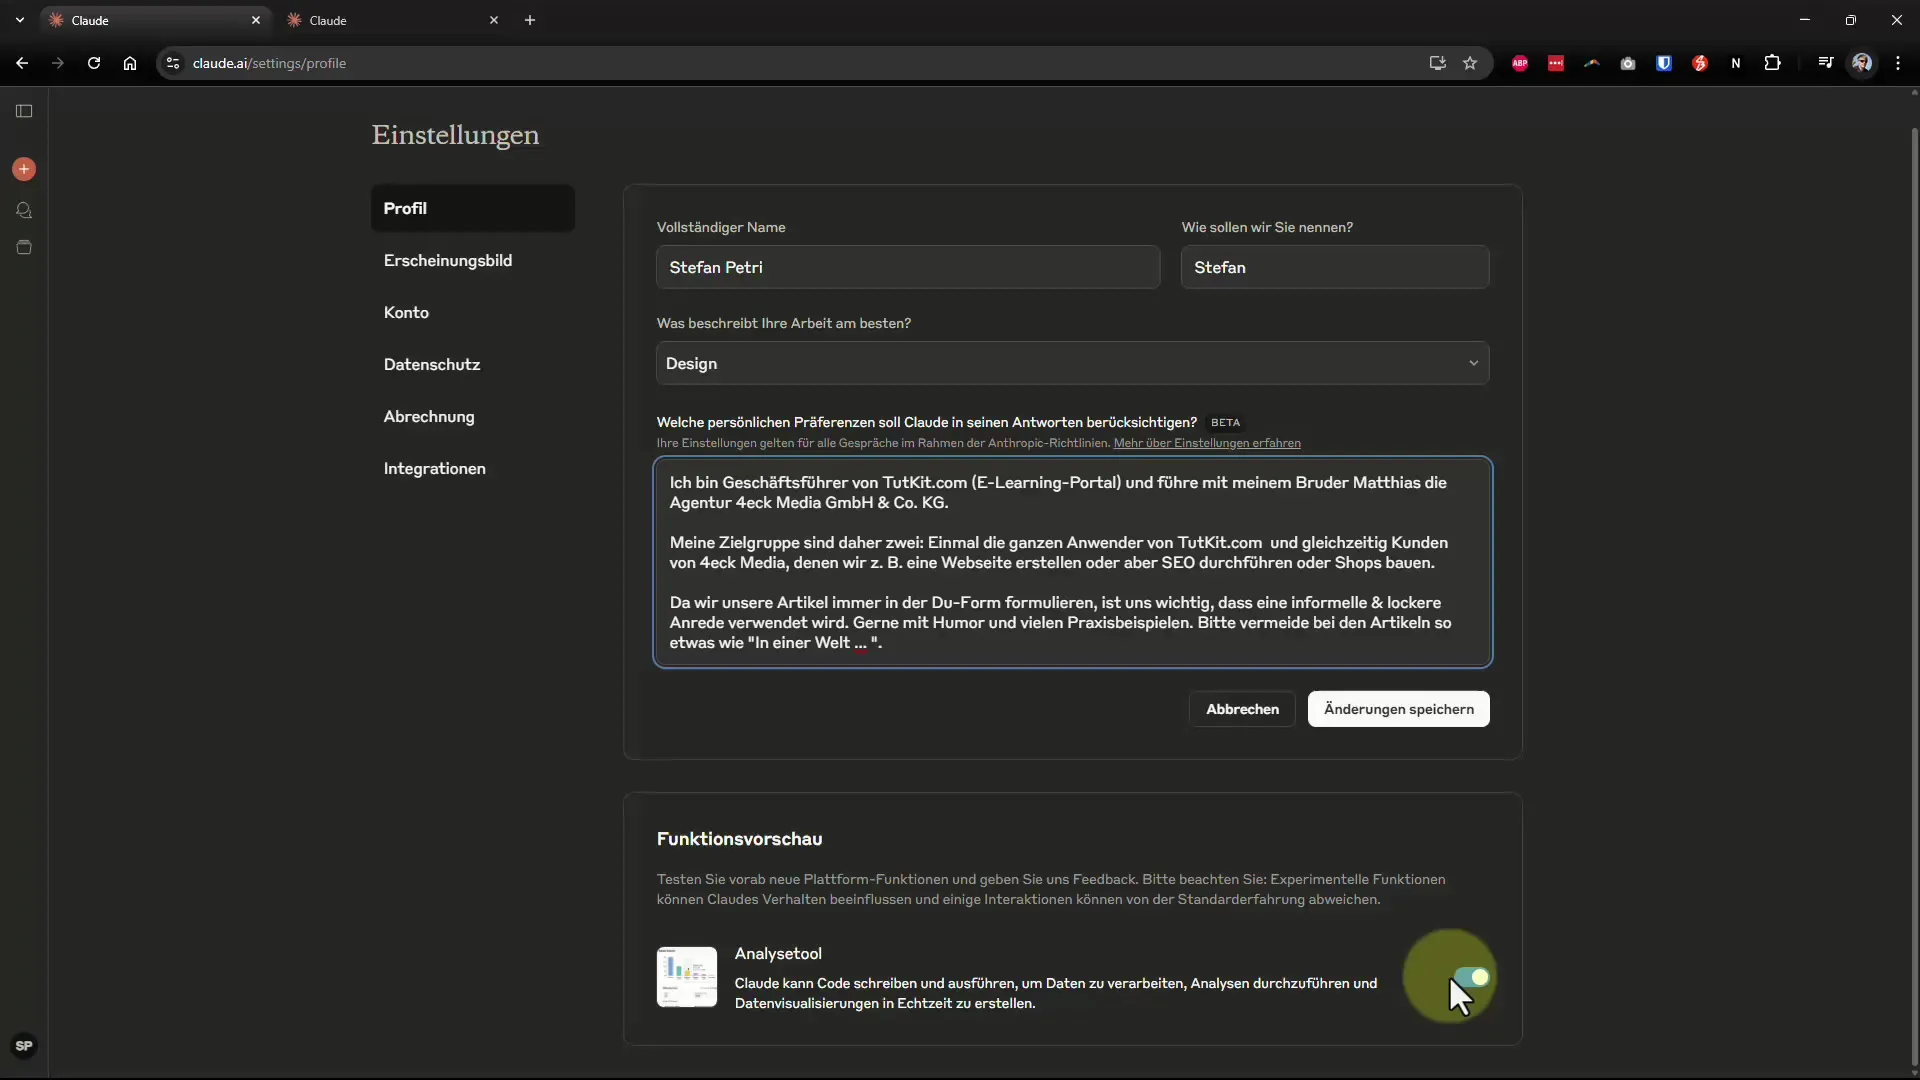Open the media control icon

1826,63
